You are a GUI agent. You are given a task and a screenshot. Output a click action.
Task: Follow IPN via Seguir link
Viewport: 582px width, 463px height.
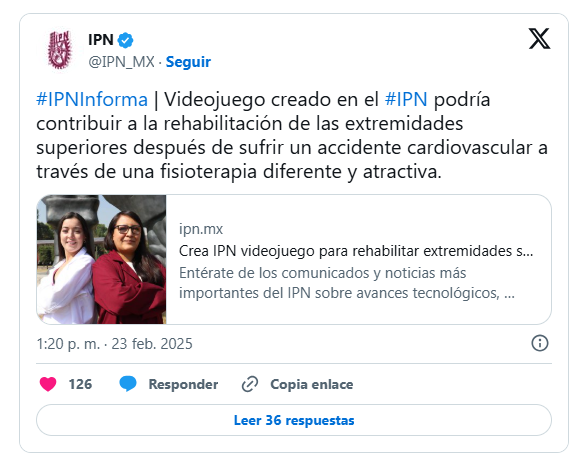(x=188, y=62)
